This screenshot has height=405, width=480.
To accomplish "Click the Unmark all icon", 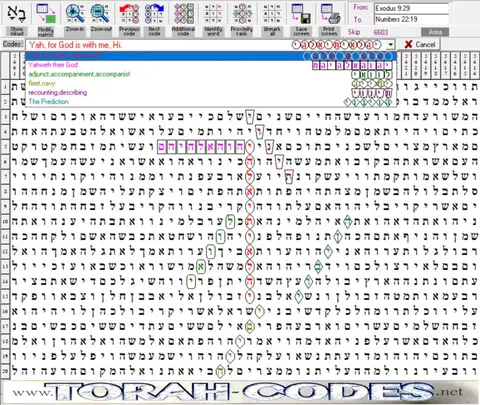I will coord(272,14).
